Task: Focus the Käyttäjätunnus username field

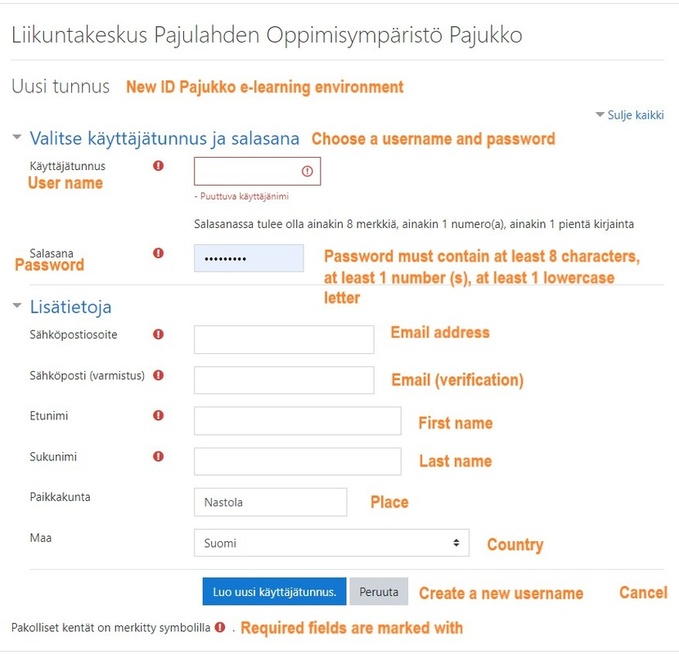Action: click(248, 171)
